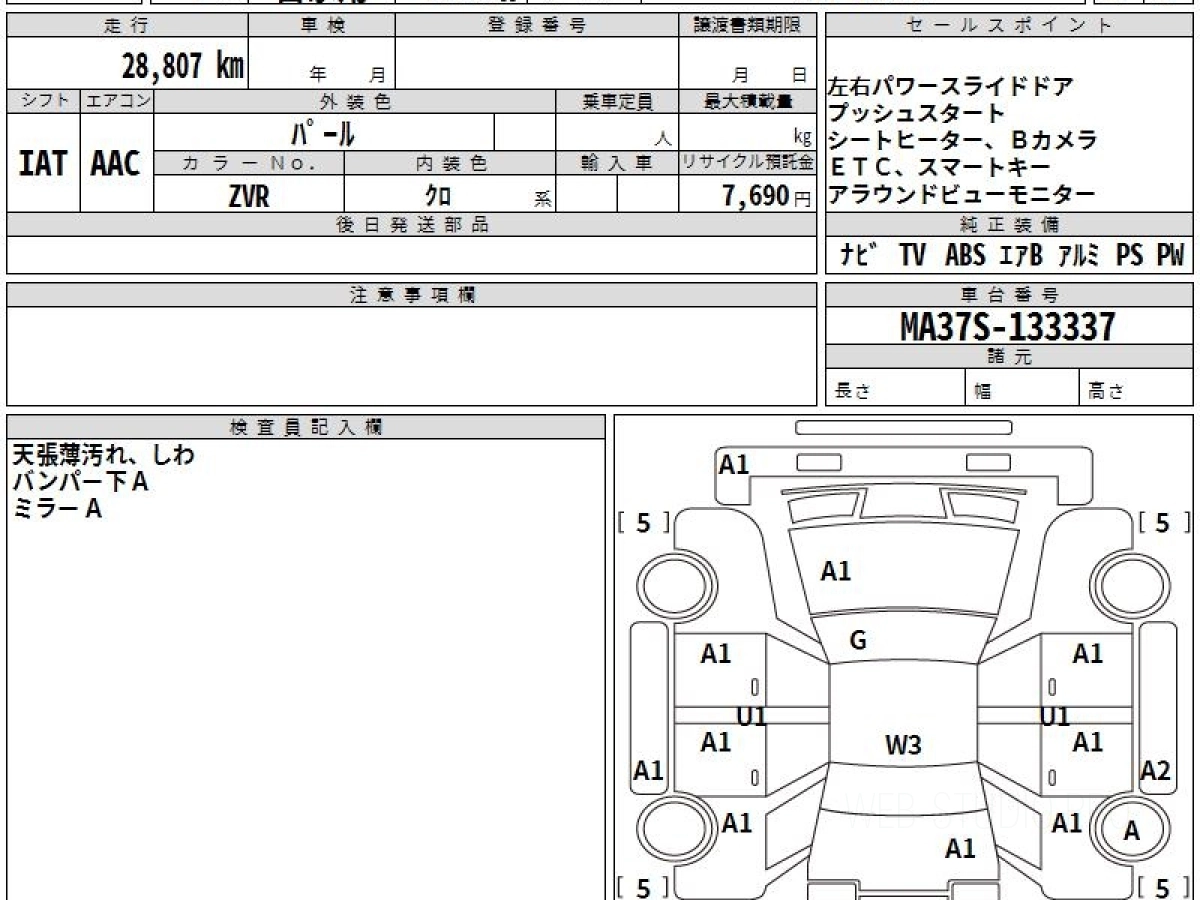The image size is (1200, 900).
Task: Click the リサイクル預託金 header
Action: pos(748,163)
